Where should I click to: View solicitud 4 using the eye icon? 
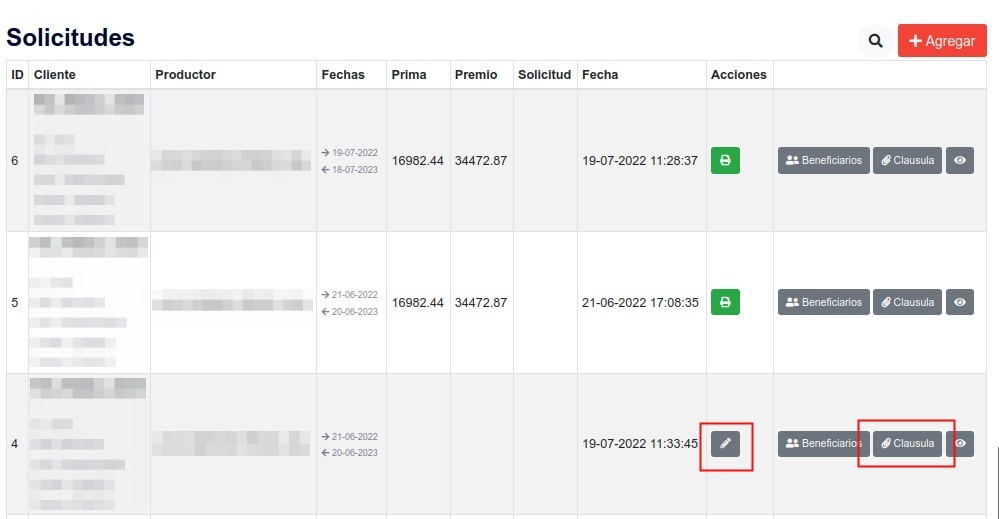[x=960, y=443]
